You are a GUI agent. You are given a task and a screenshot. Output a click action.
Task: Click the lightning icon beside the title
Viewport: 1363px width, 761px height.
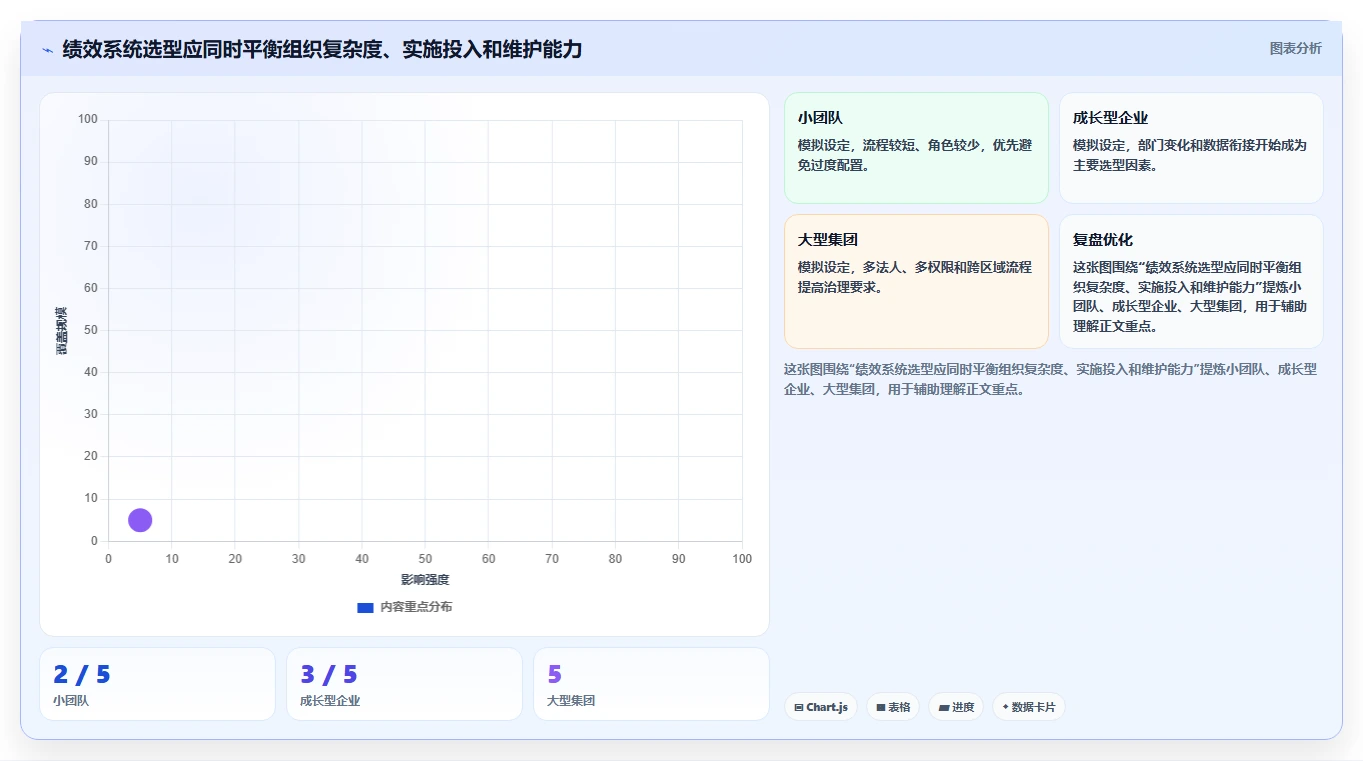(47, 50)
